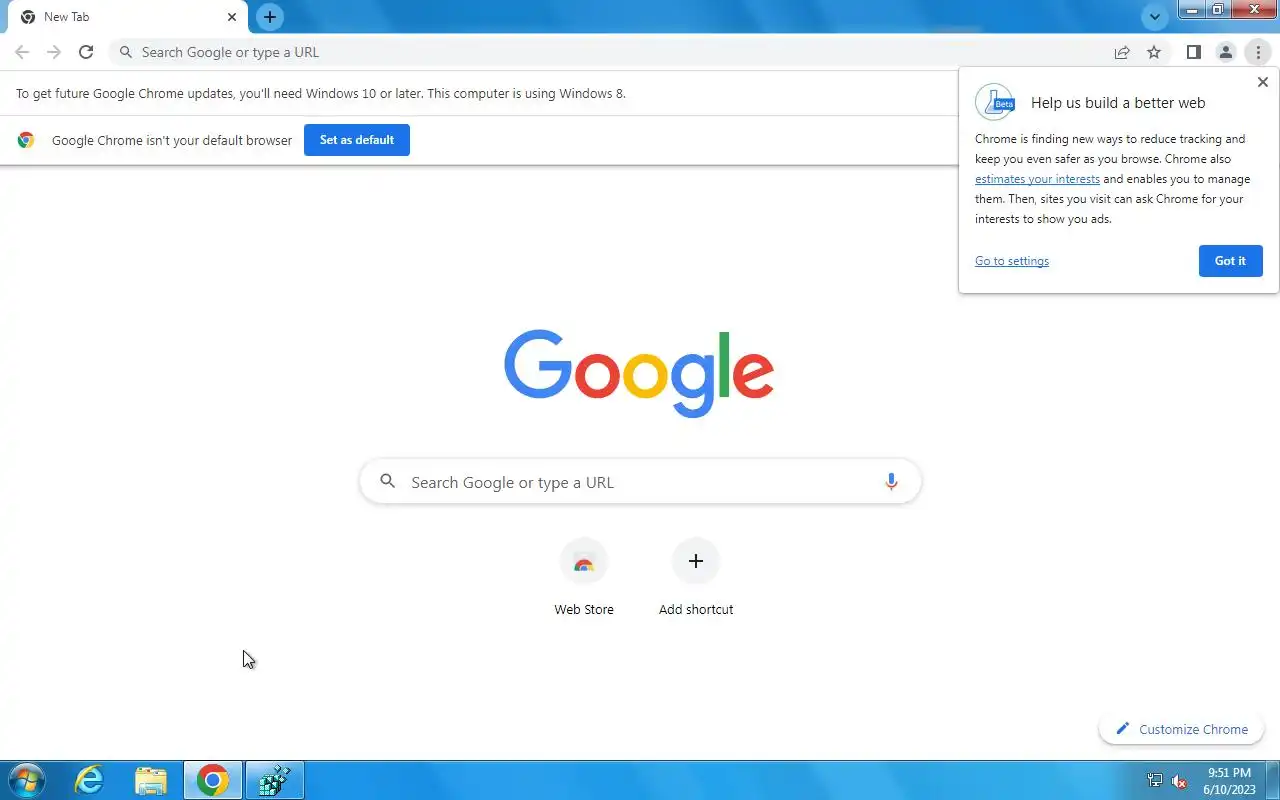Start voice search microphone icon
Image resolution: width=1280 pixels, height=800 pixels.
pos(891,482)
